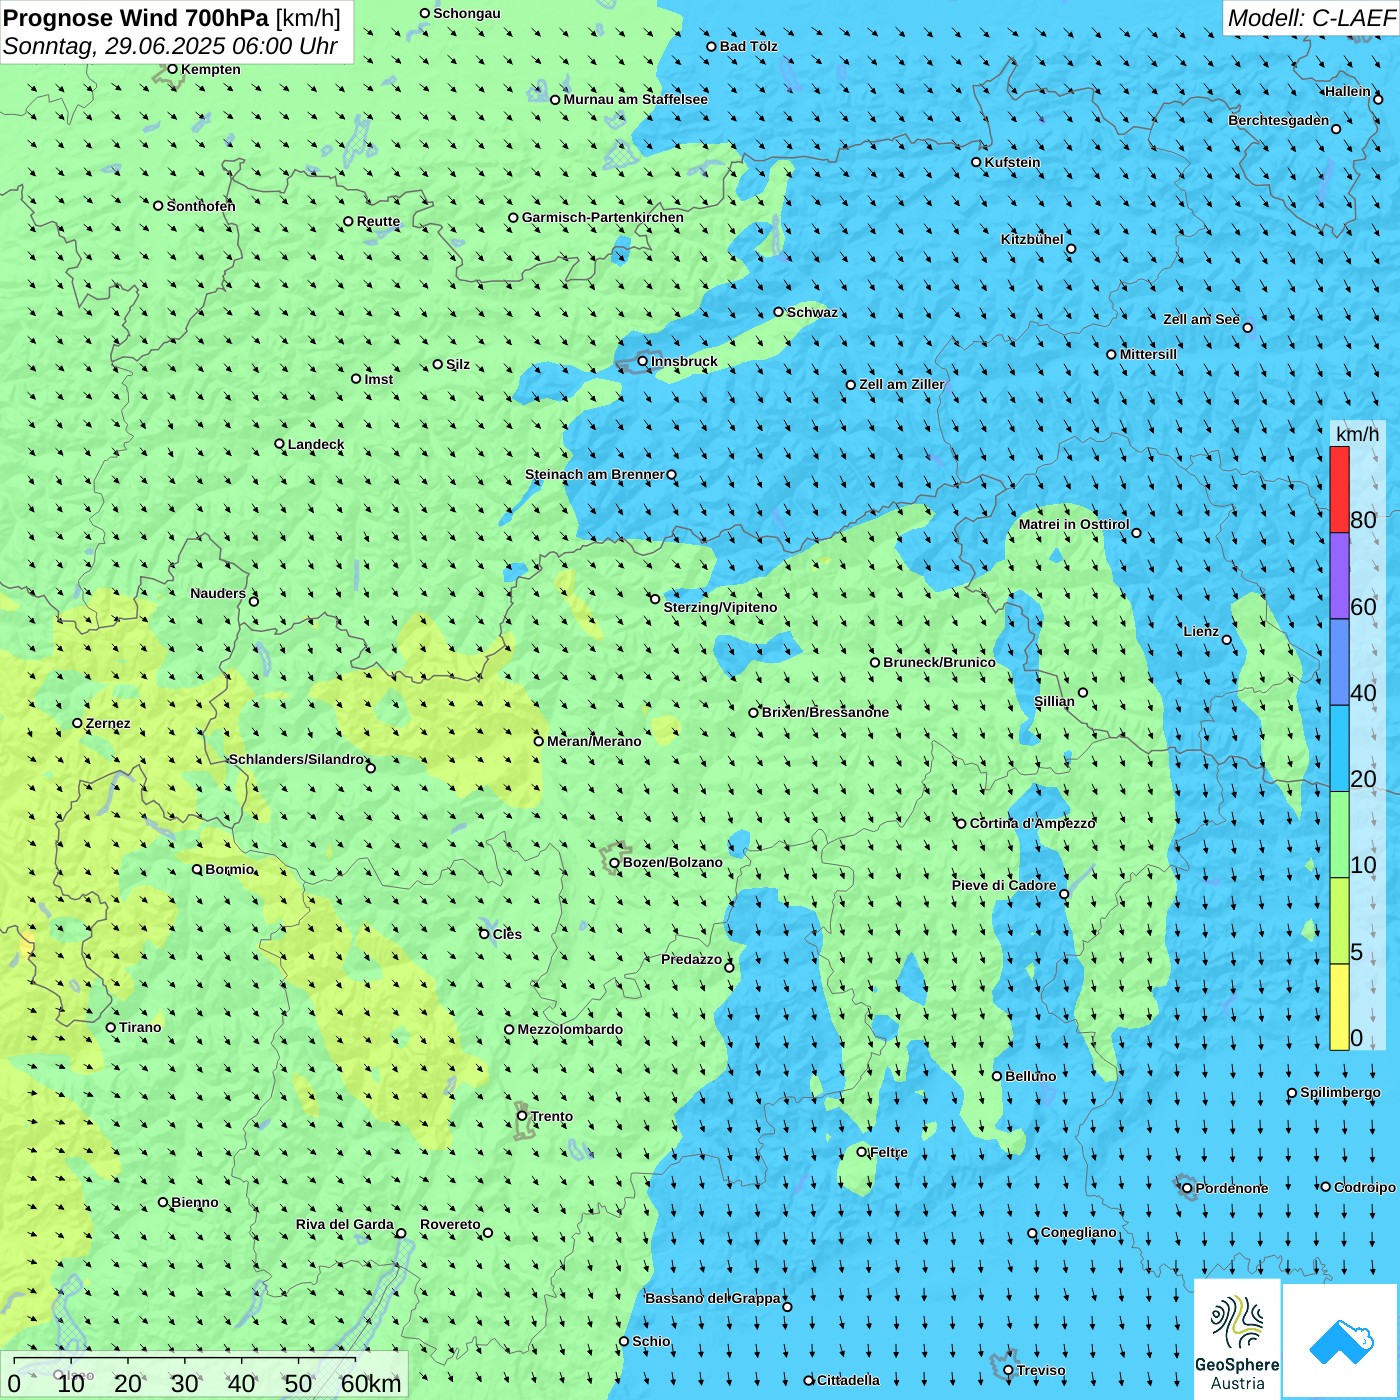Select the Berchtesgaden label
The image size is (1400, 1400).
pos(1279,120)
